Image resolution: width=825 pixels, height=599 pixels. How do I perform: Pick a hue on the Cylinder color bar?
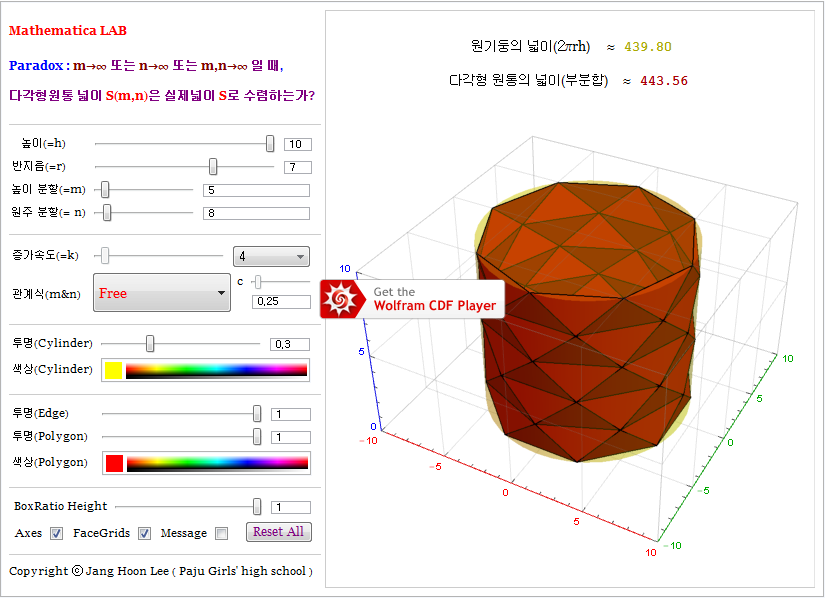tap(216, 370)
